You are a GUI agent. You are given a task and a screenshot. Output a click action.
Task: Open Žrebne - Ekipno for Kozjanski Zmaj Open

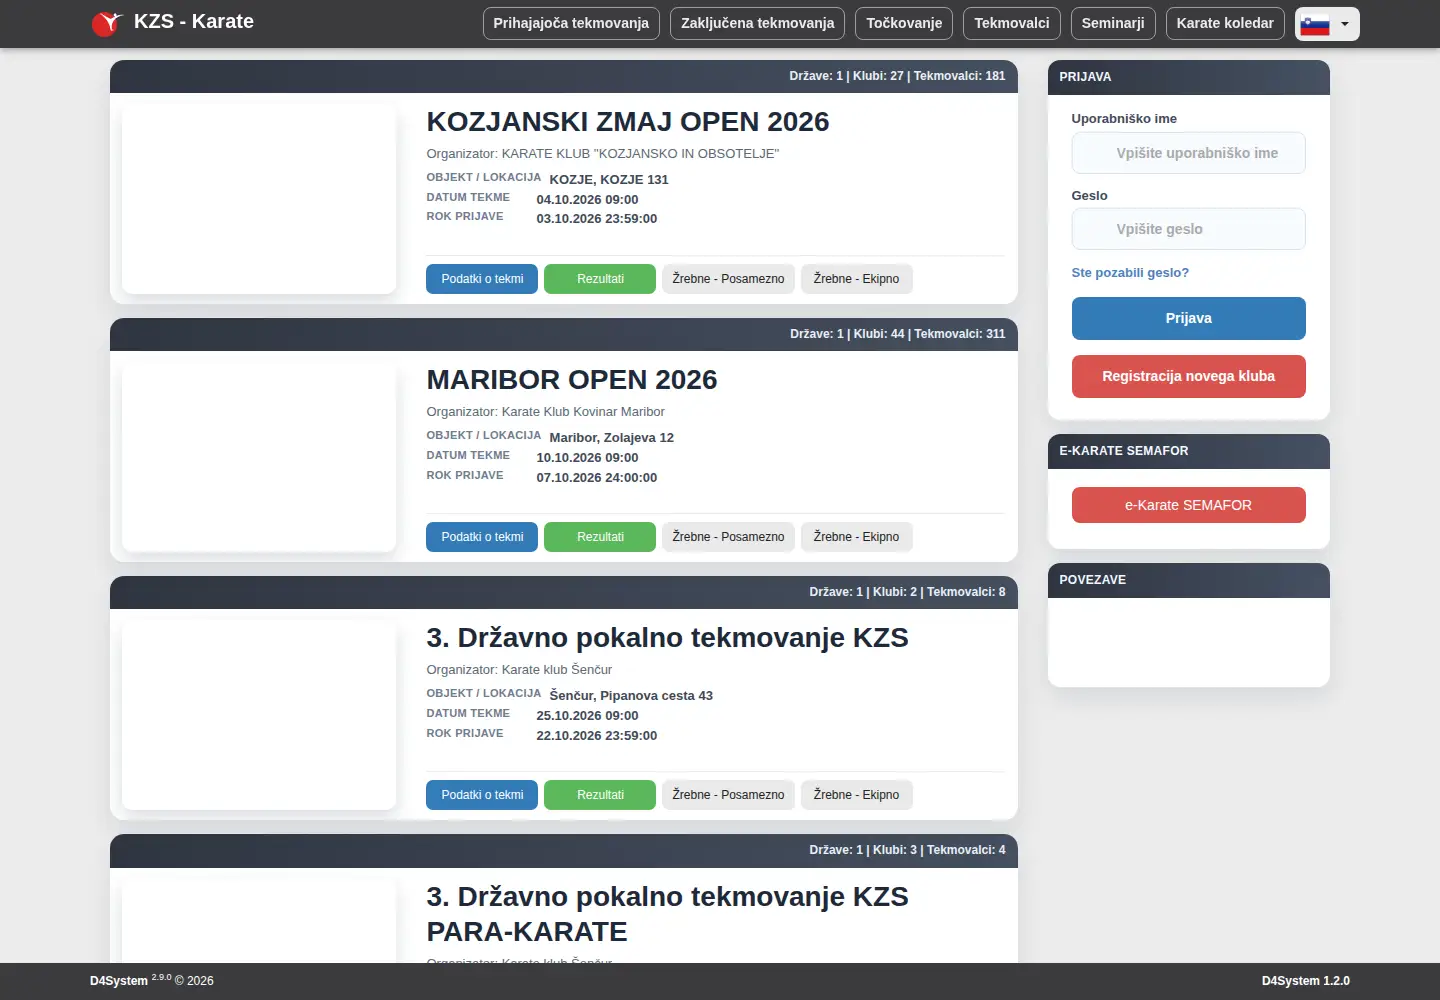[x=856, y=279]
